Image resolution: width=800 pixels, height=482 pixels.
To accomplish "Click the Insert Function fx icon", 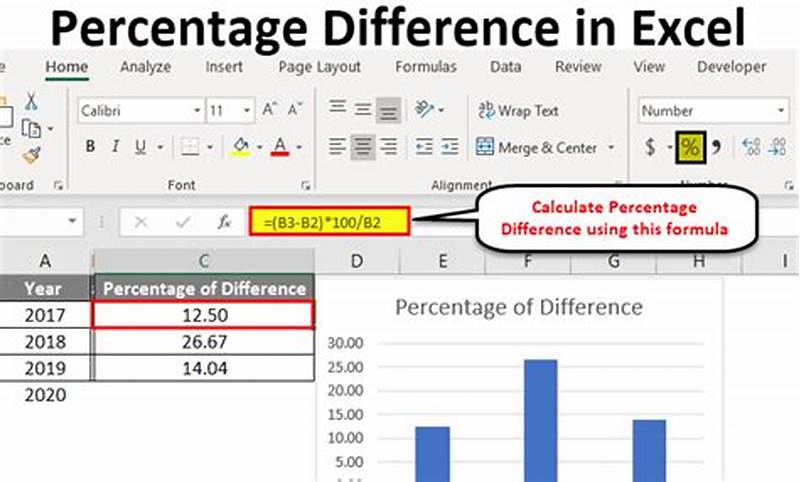I will 224,222.
